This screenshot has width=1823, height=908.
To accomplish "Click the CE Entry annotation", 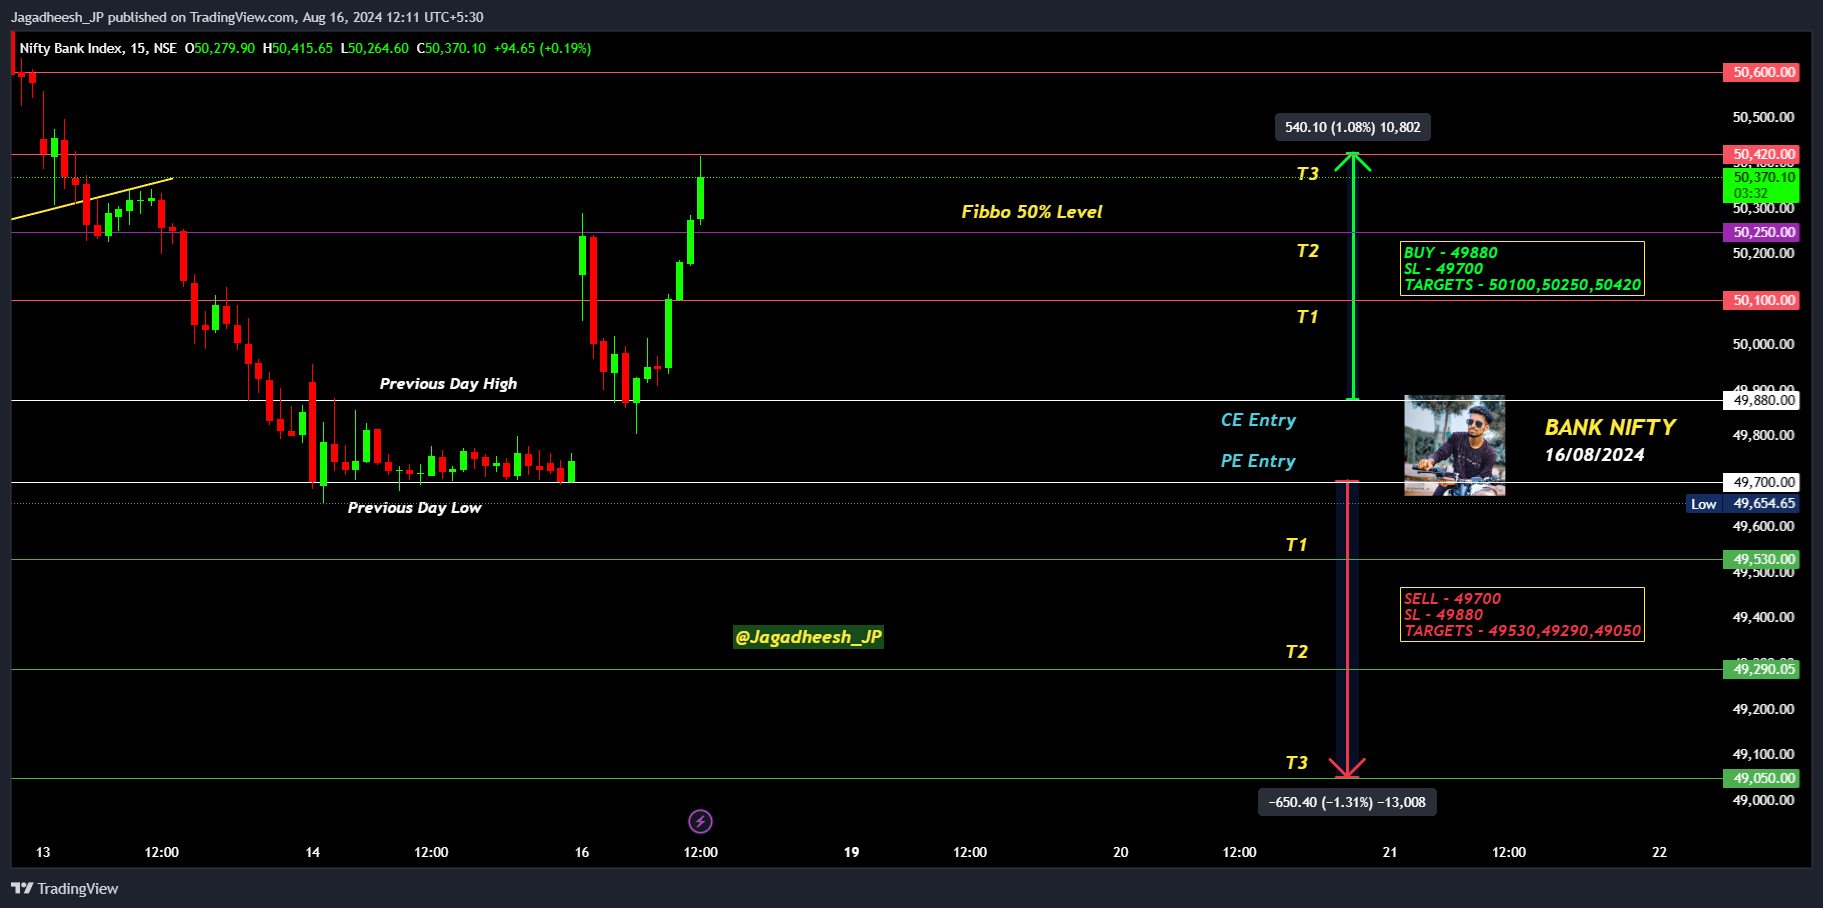I will pos(1258,420).
